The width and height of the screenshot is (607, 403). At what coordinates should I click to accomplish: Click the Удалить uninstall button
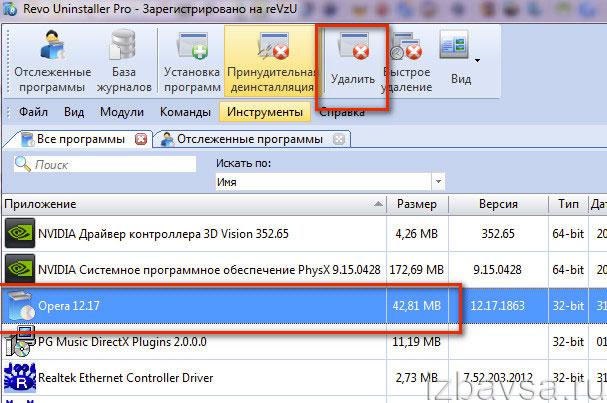point(353,62)
